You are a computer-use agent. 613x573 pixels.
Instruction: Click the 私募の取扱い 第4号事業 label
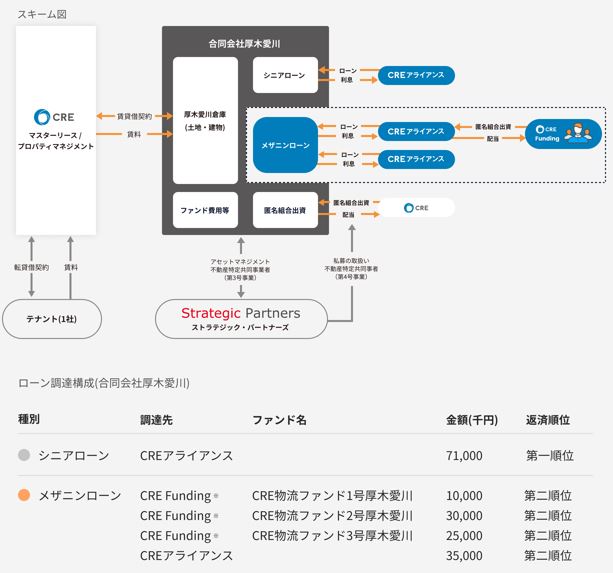[x=351, y=269]
